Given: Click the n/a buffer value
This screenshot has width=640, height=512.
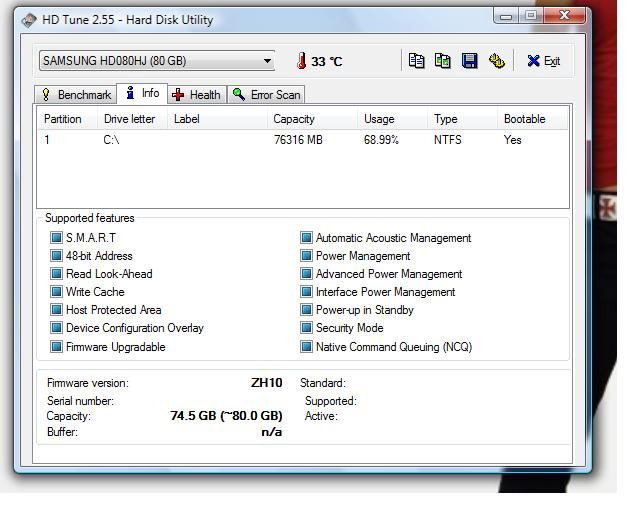Looking at the screenshot, I should [272, 432].
